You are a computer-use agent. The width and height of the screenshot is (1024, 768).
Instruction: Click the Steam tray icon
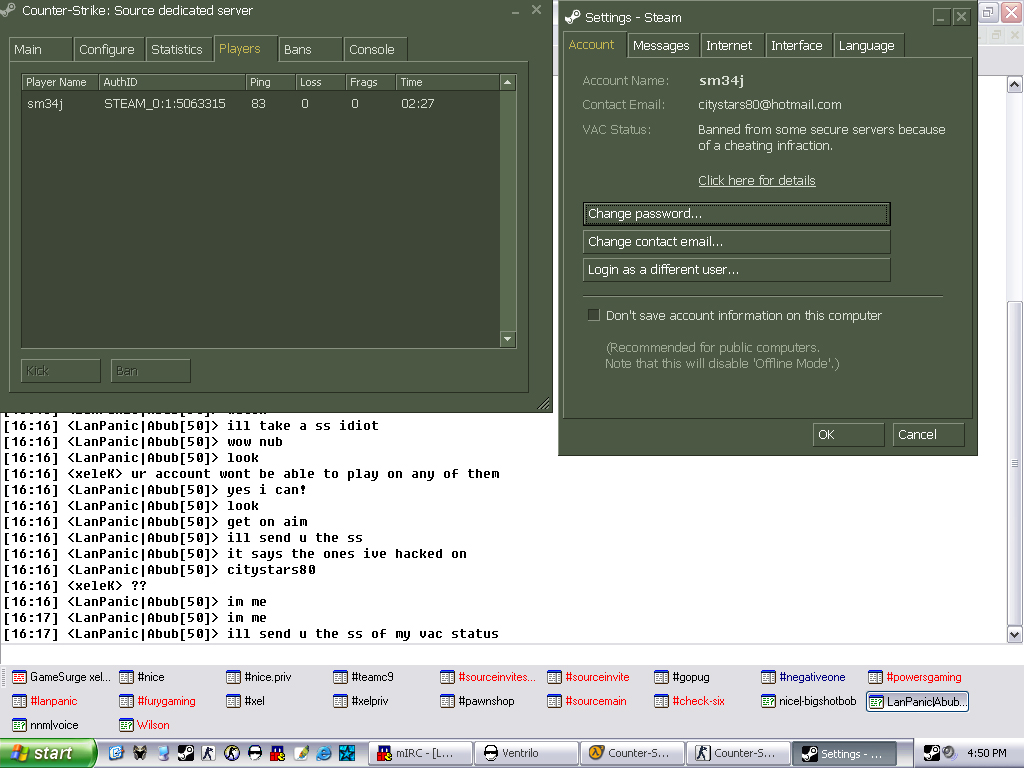(x=931, y=753)
